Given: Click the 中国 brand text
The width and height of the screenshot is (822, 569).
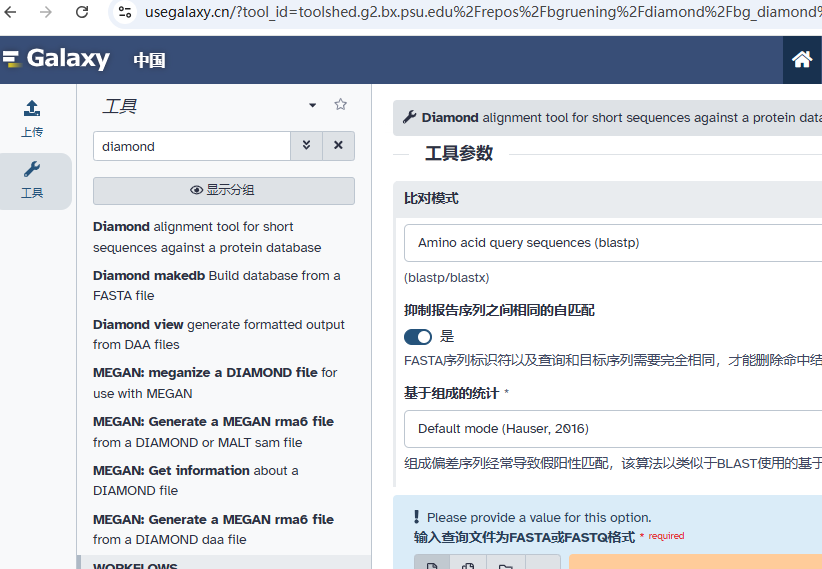Looking at the screenshot, I should (149, 60).
